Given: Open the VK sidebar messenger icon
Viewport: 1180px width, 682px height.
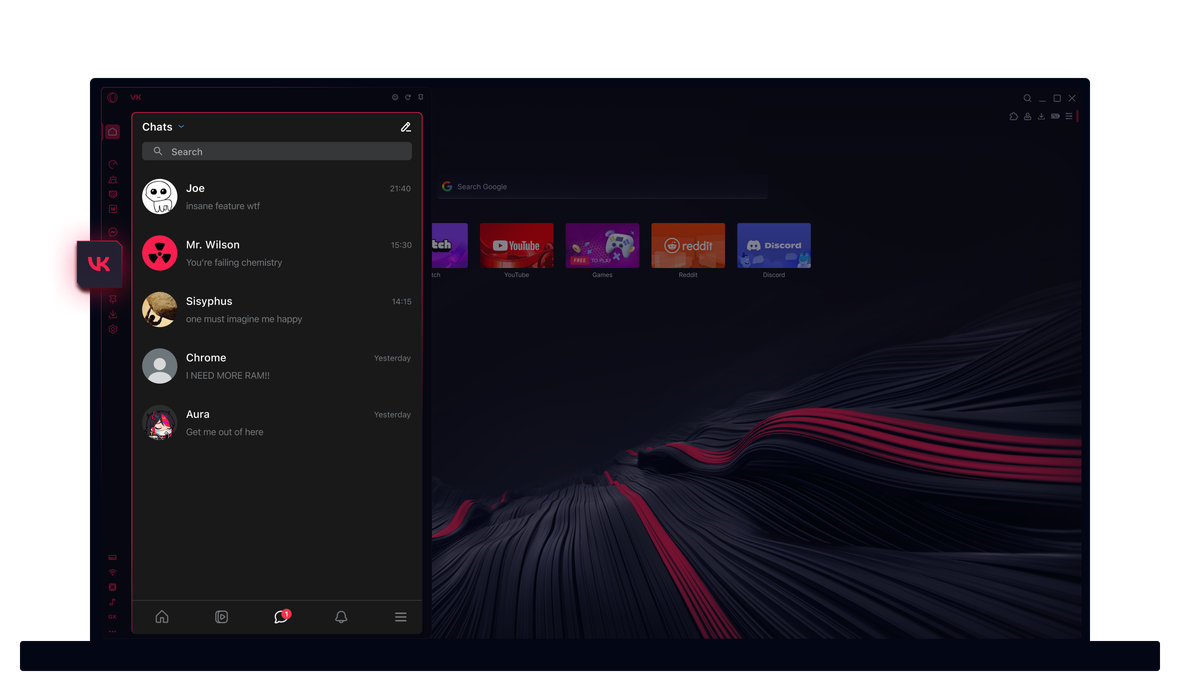Looking at the screenshot, I should 99,265.
